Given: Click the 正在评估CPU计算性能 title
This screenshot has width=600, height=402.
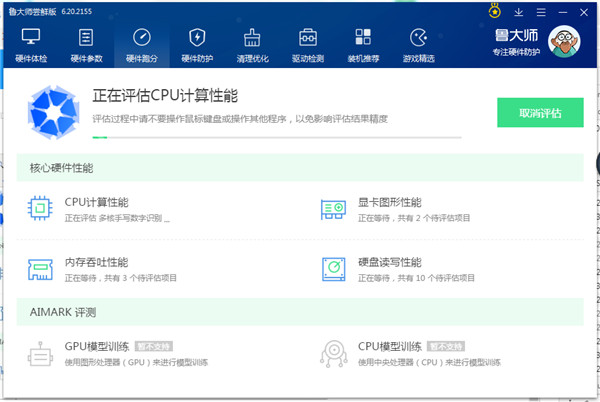Looking at the screenshot, I should [165, 95].
